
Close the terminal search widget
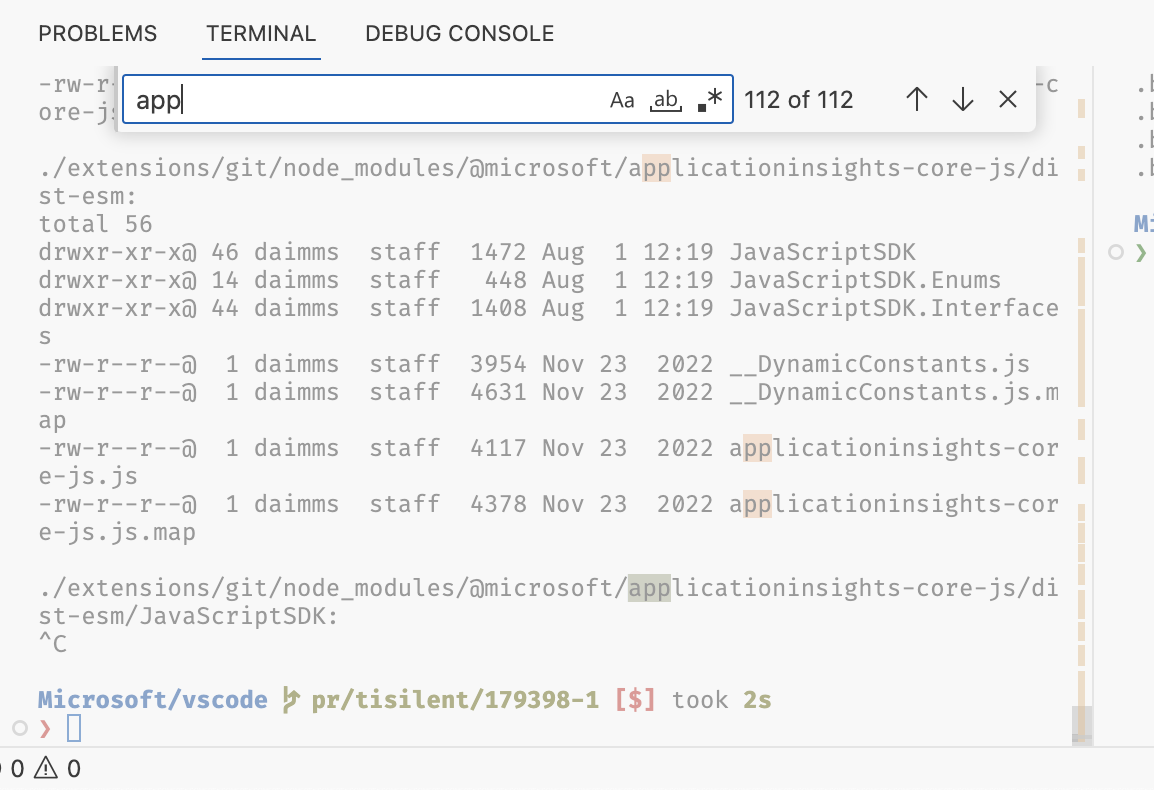coord(1007,99)
